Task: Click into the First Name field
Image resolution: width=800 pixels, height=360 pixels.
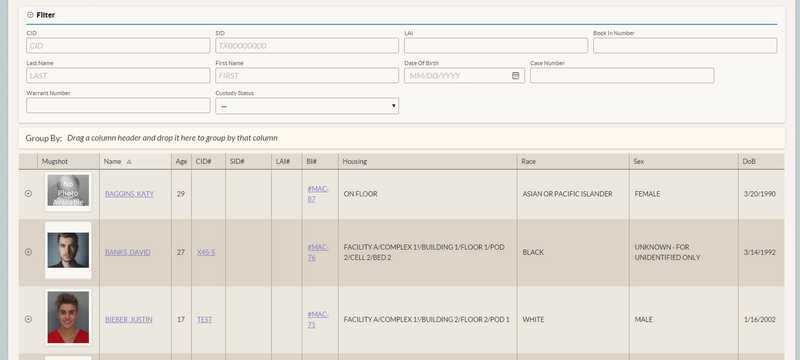Action: [x=307, y=75]
